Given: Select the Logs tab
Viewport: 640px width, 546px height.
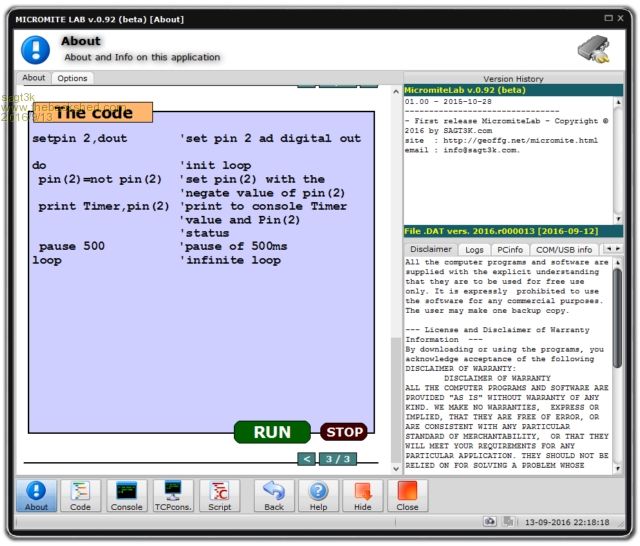Looking at the screenshot, I should pos(474,249).
